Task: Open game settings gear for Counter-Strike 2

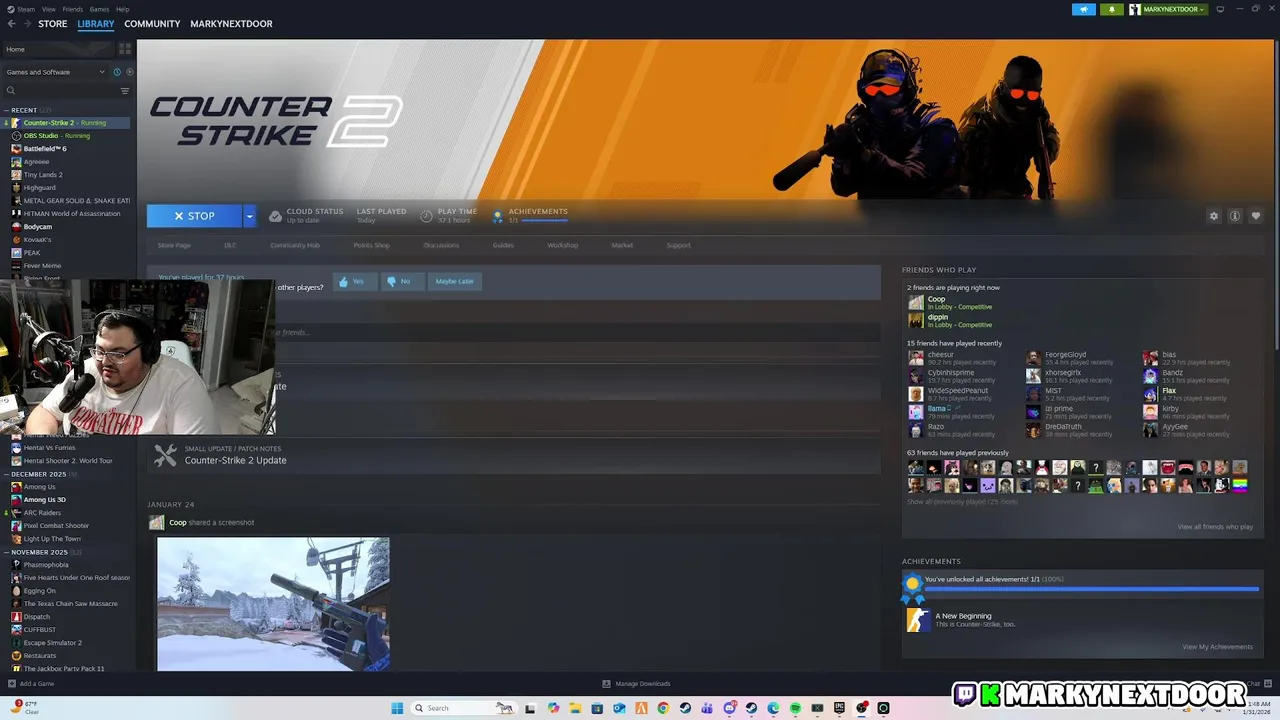Action: coord(1214,216)
